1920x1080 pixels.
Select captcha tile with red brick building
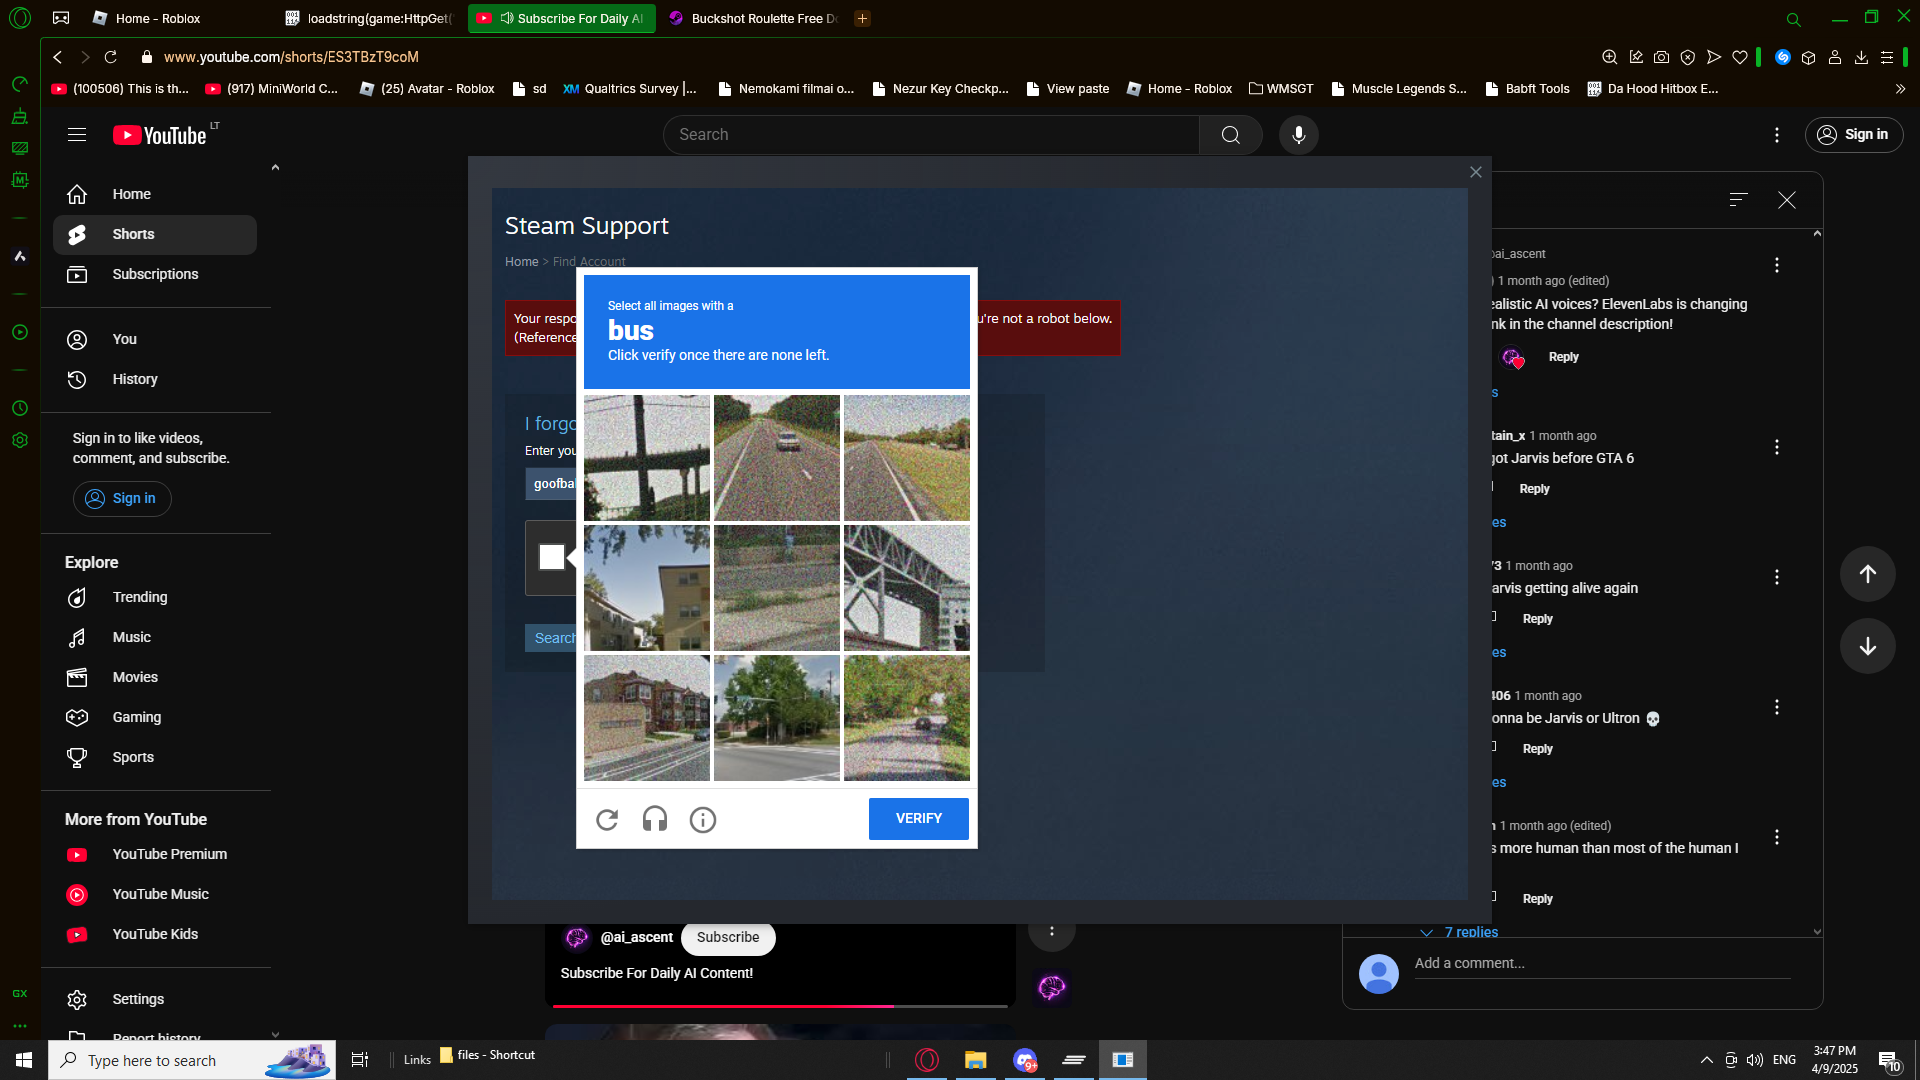point(647,718)
